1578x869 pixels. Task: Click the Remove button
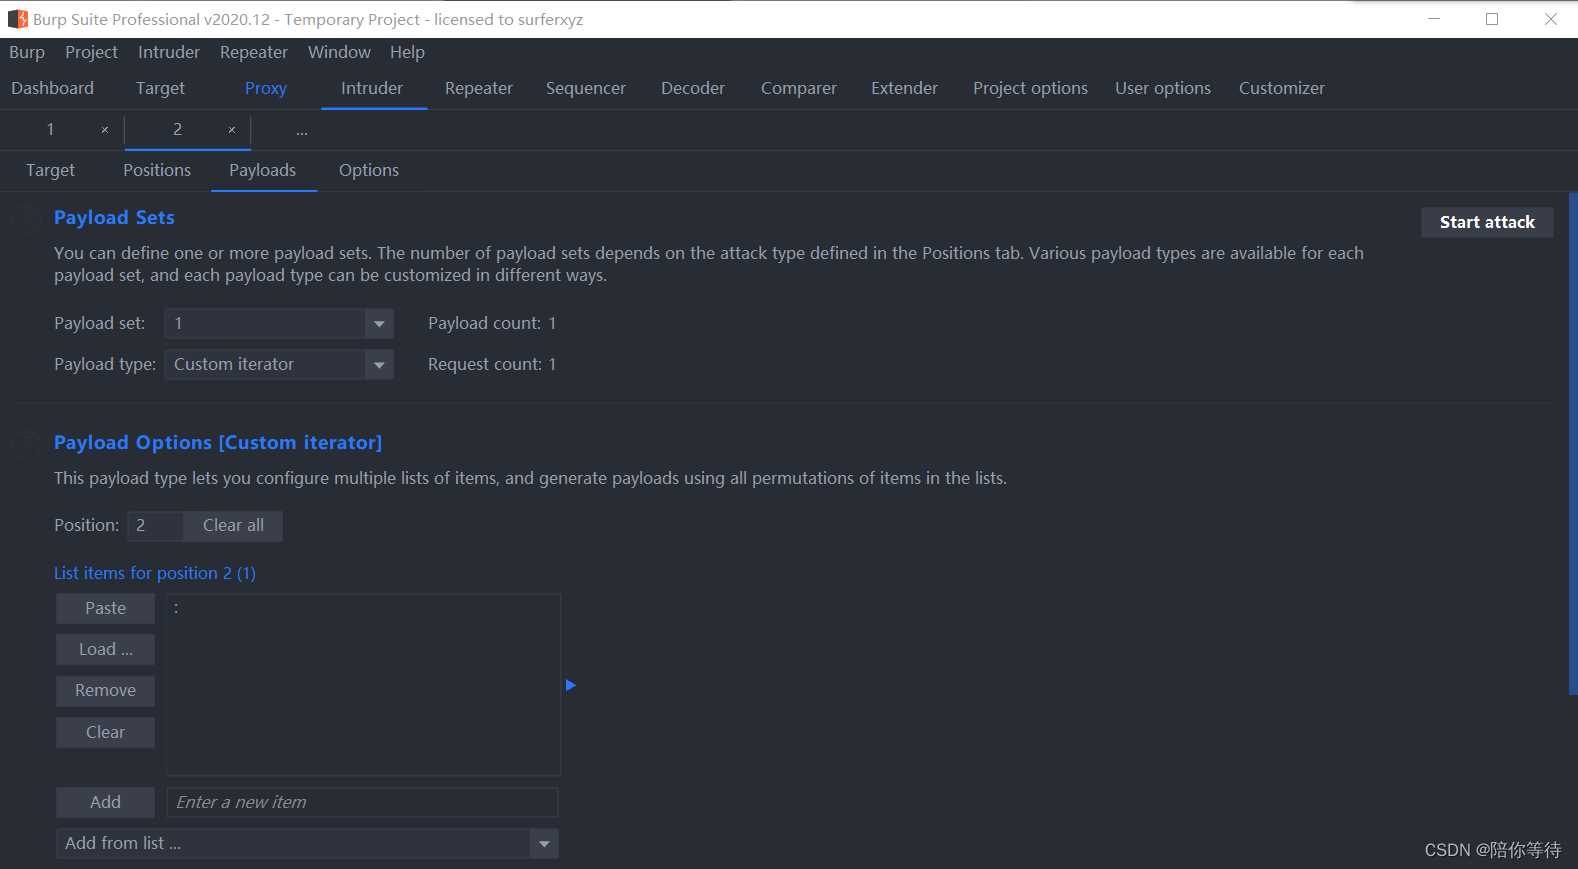[105, 690]
